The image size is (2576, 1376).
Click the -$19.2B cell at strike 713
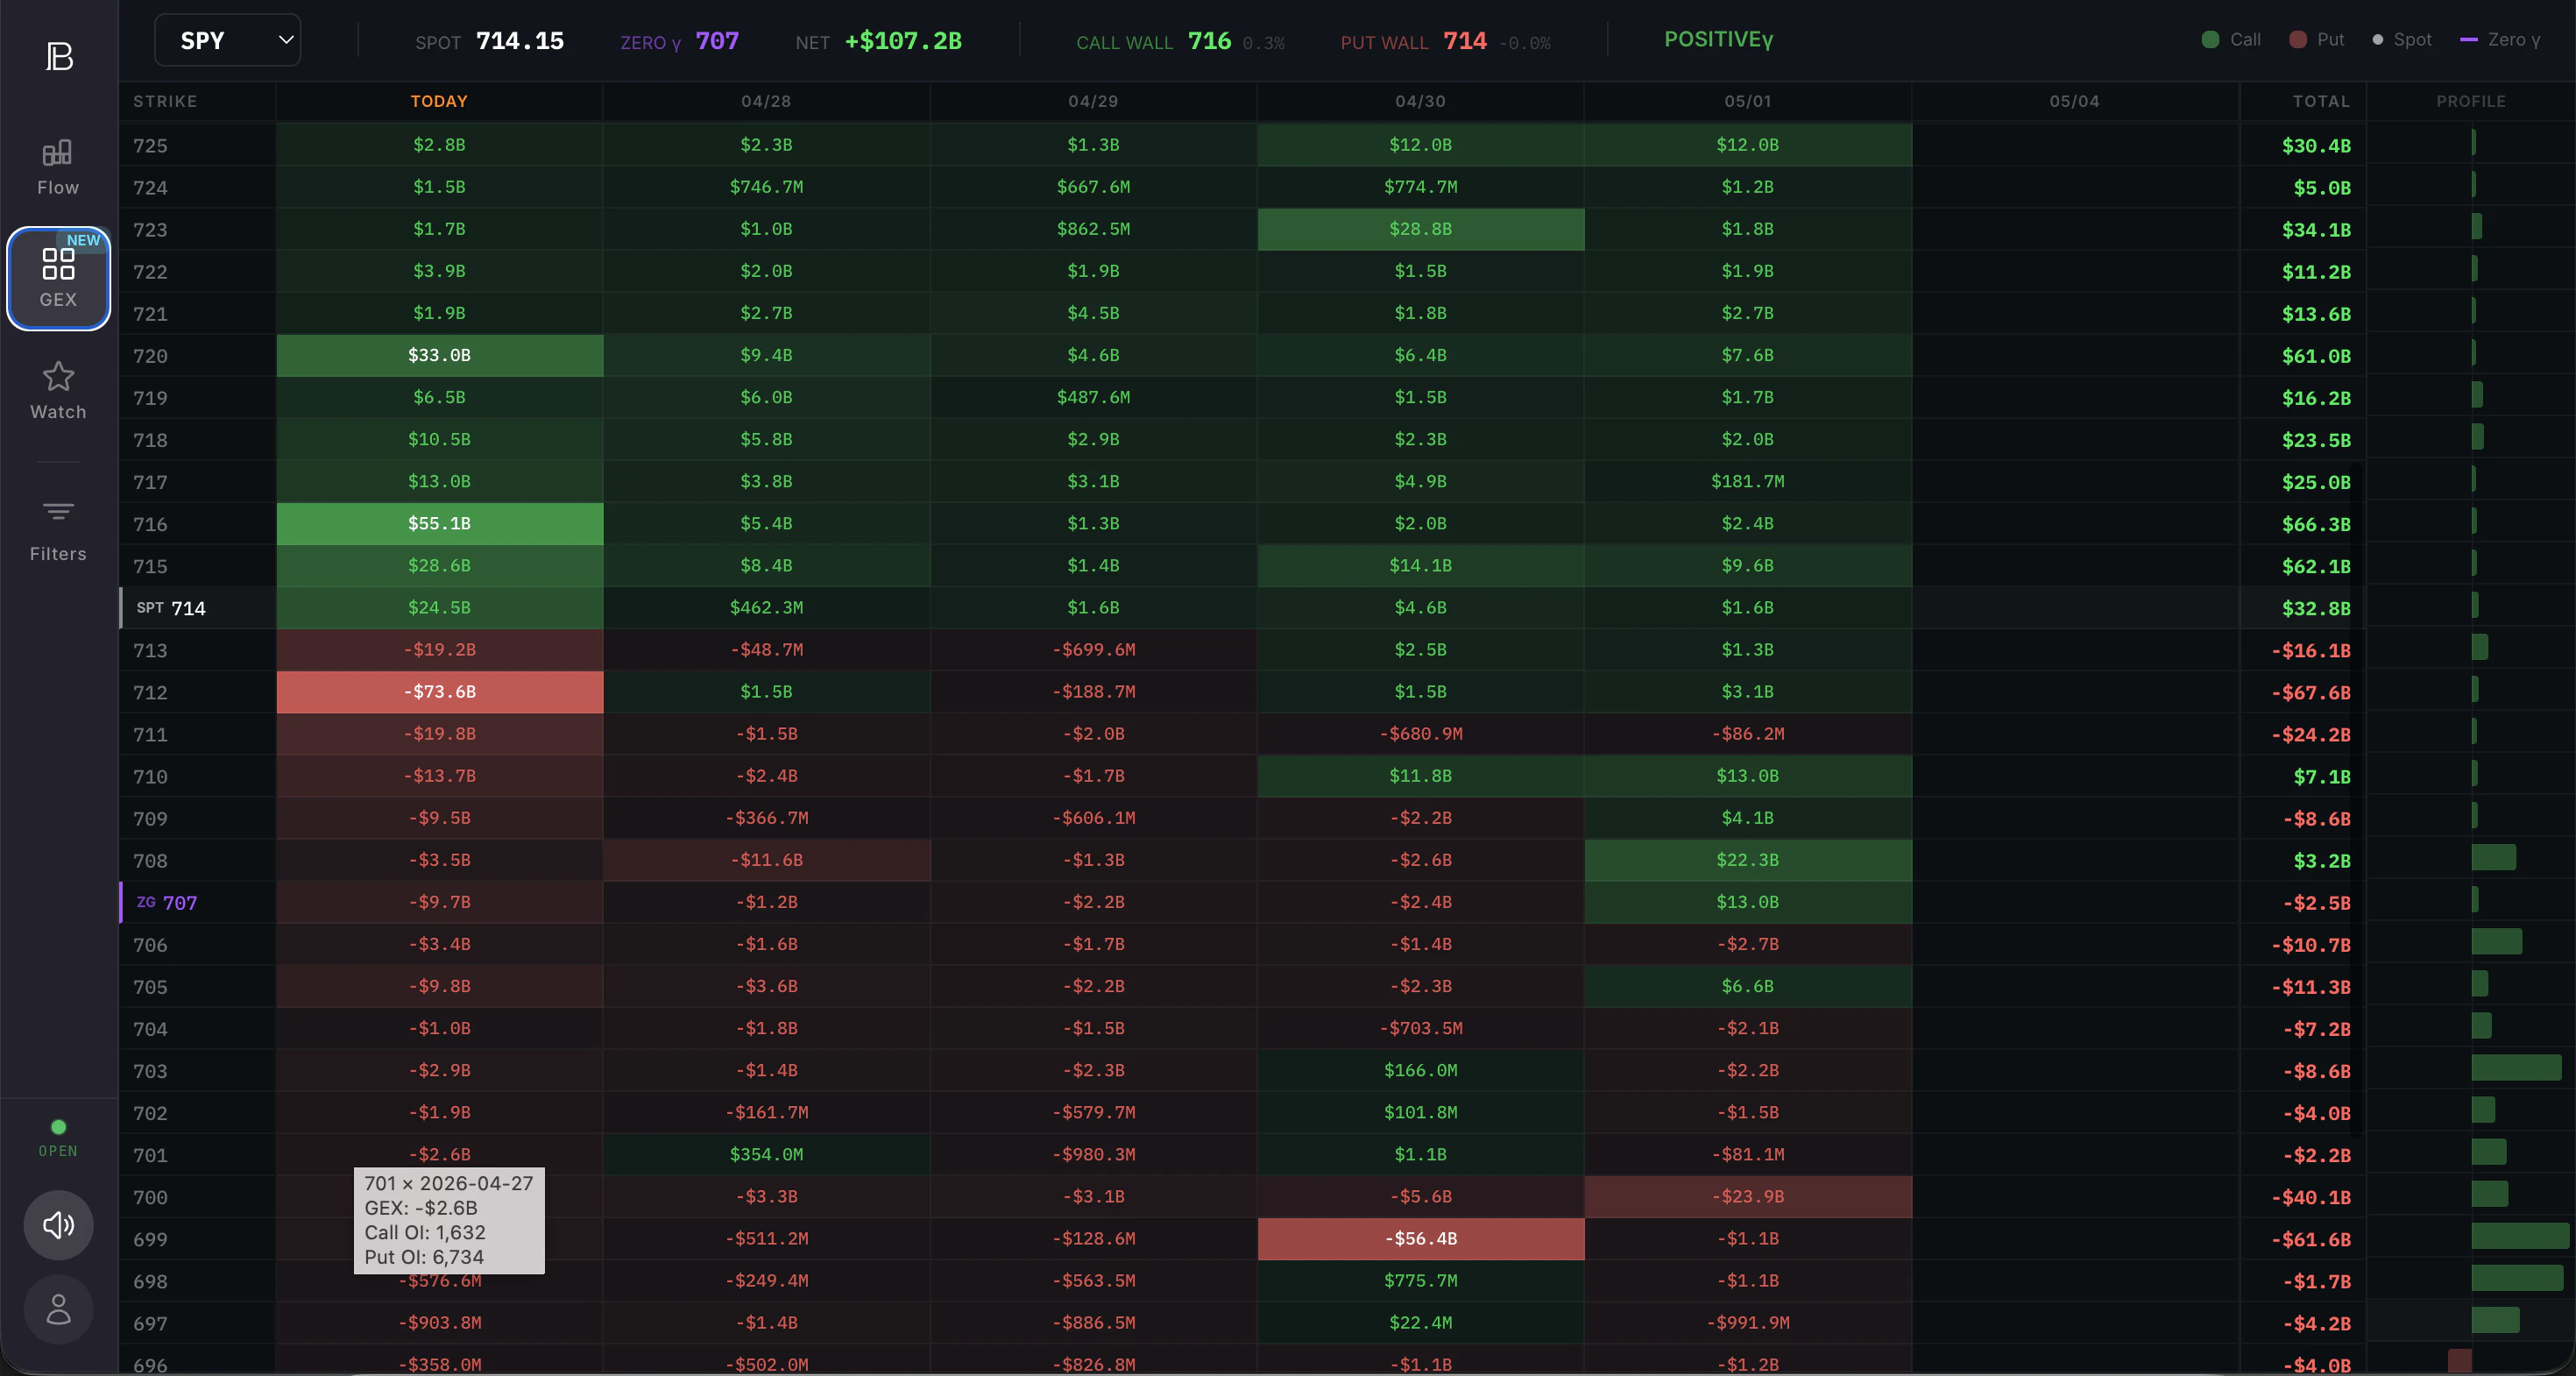tap(439, 650)
